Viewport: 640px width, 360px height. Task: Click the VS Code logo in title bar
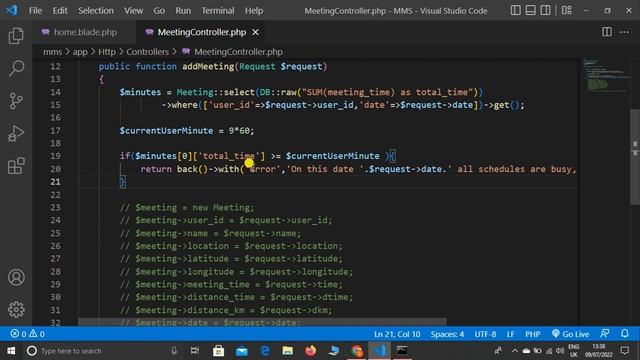[x=12, y=10]
